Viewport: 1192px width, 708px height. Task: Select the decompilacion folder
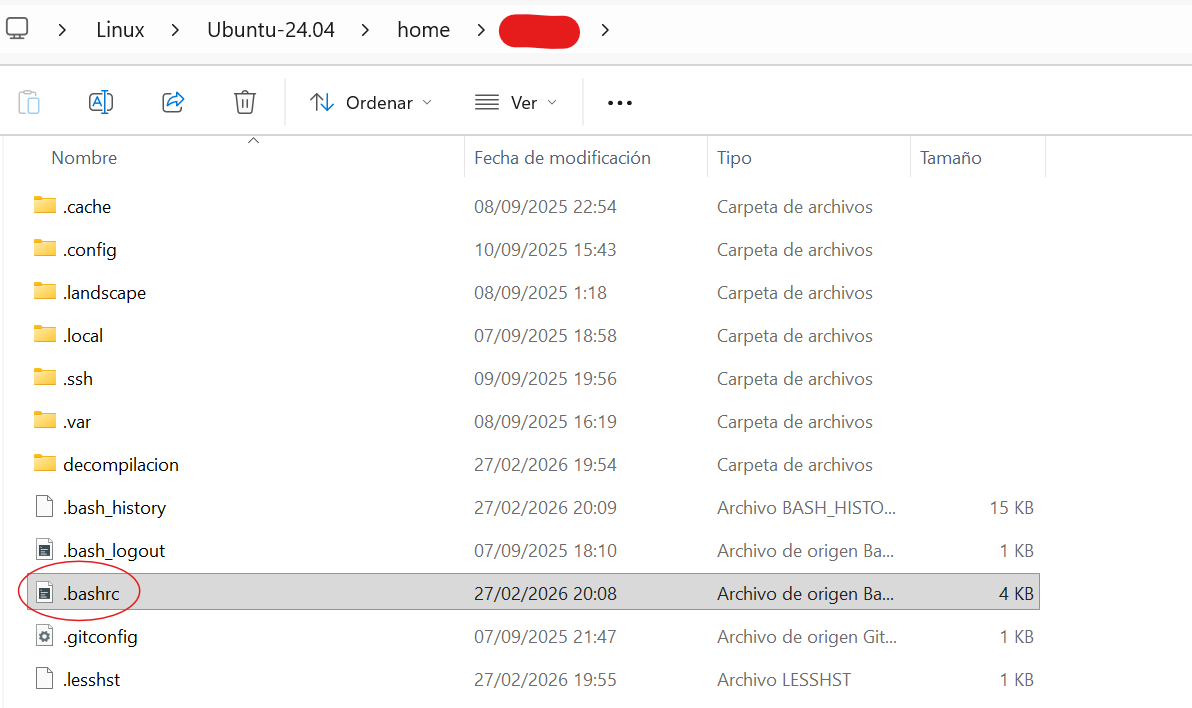tap(120, 465)
